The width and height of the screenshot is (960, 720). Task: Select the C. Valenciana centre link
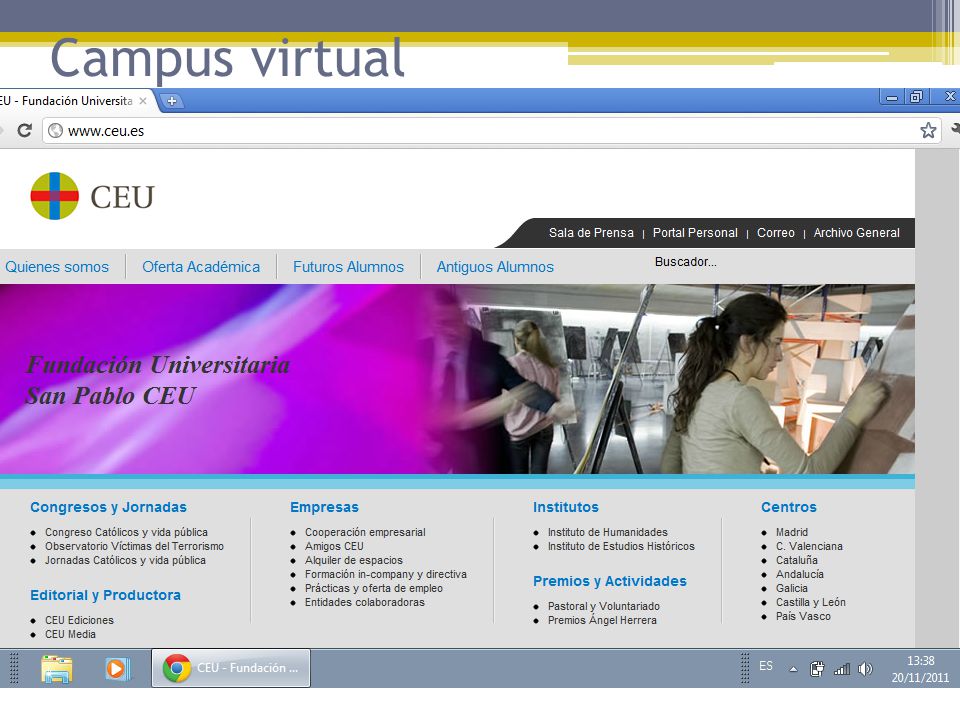(x=809, y=546)
